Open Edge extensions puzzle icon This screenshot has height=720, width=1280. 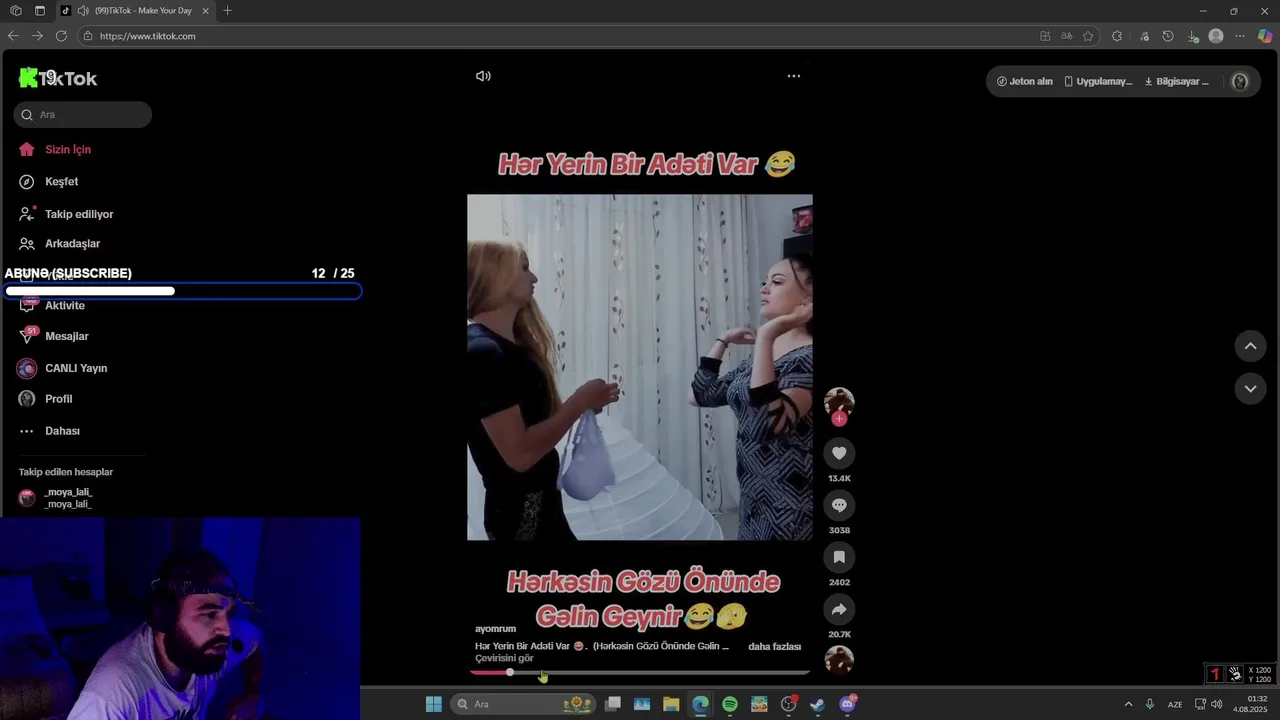pos(1117,36)
